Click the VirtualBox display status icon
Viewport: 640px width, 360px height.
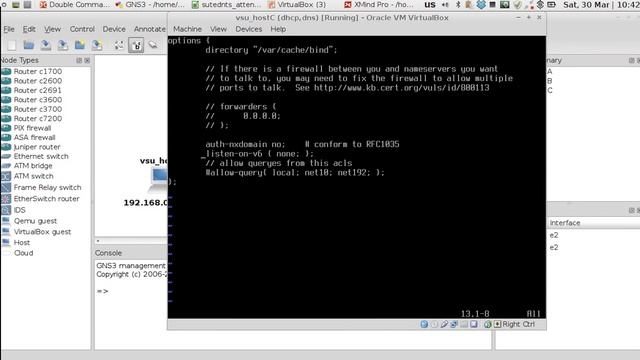[x=473, y=324]
